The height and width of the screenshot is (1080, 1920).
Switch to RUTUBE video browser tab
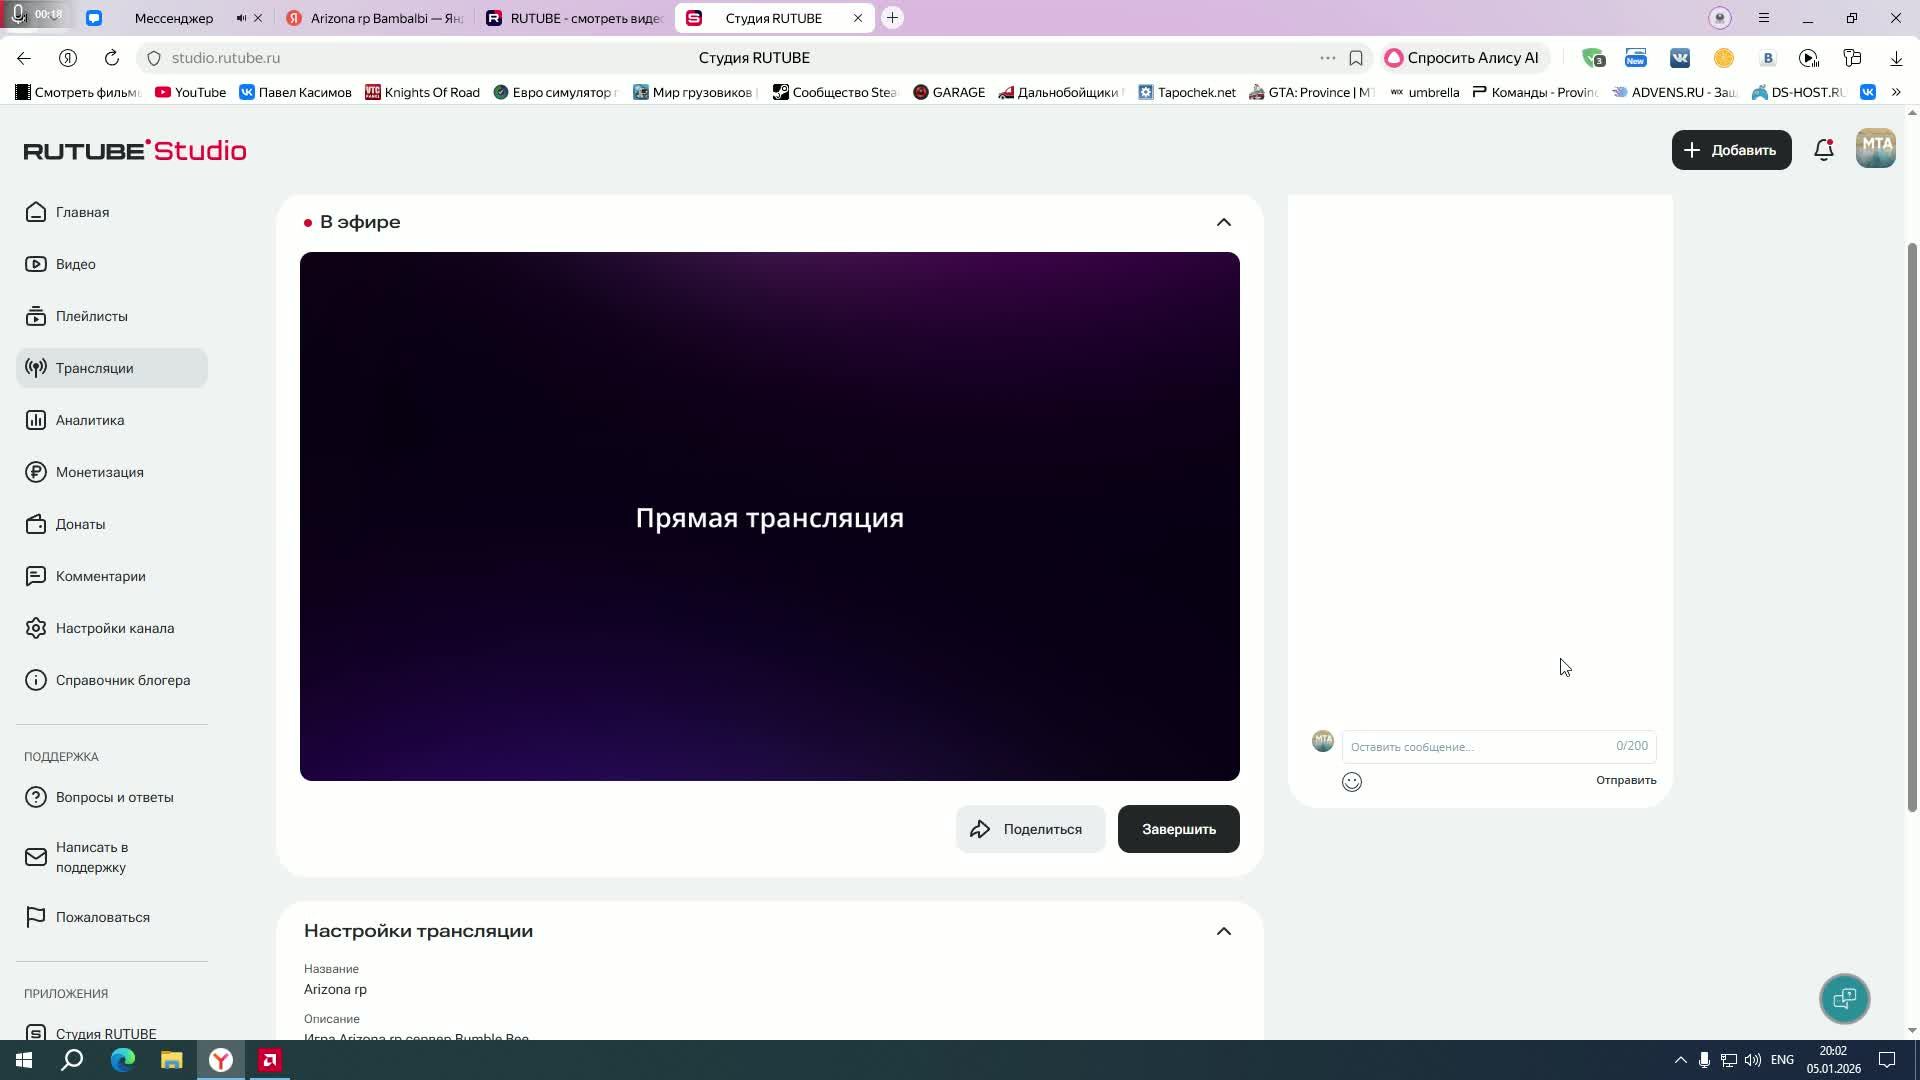pos(575,18)
